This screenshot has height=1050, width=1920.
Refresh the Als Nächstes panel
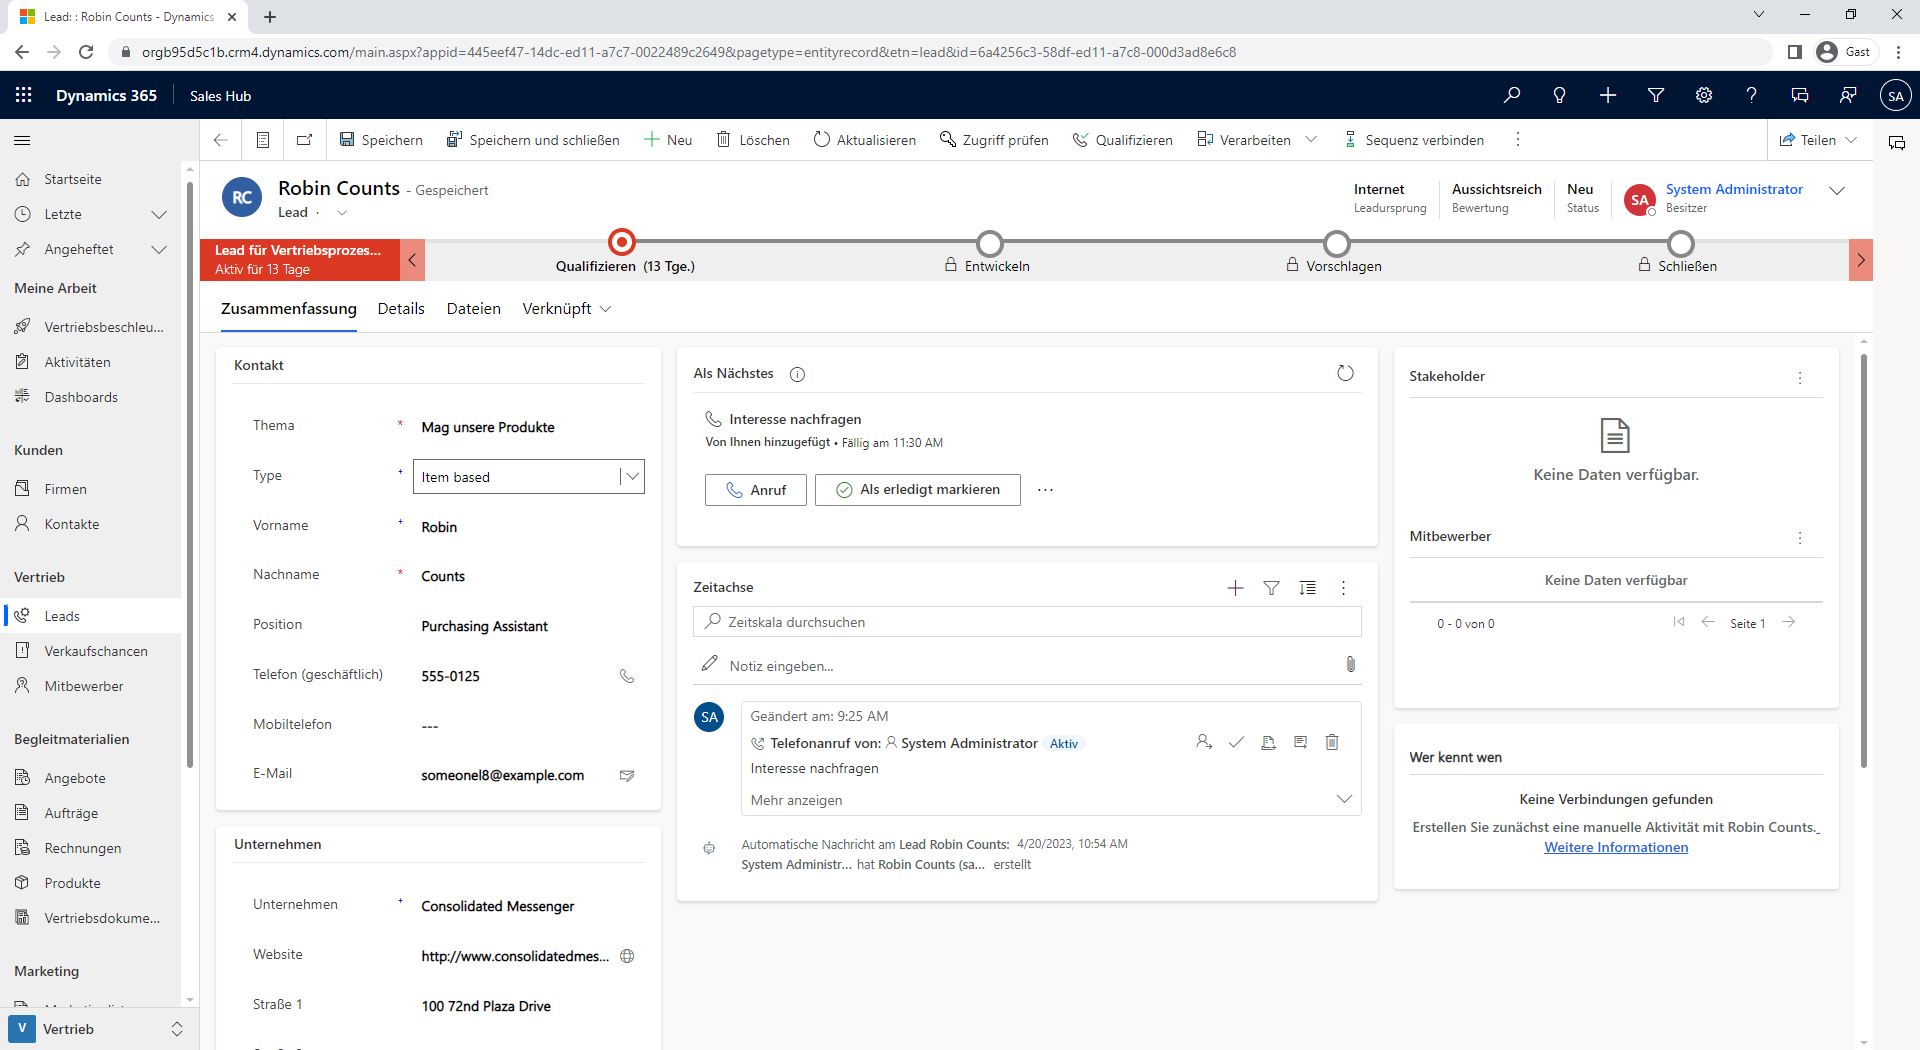[x=1345, y=373]
